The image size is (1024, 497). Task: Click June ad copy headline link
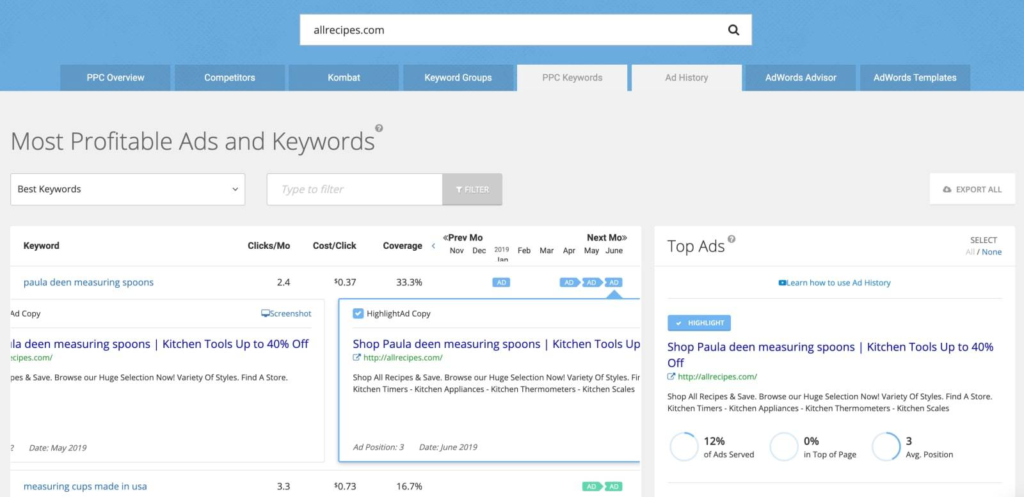point(496,344)
